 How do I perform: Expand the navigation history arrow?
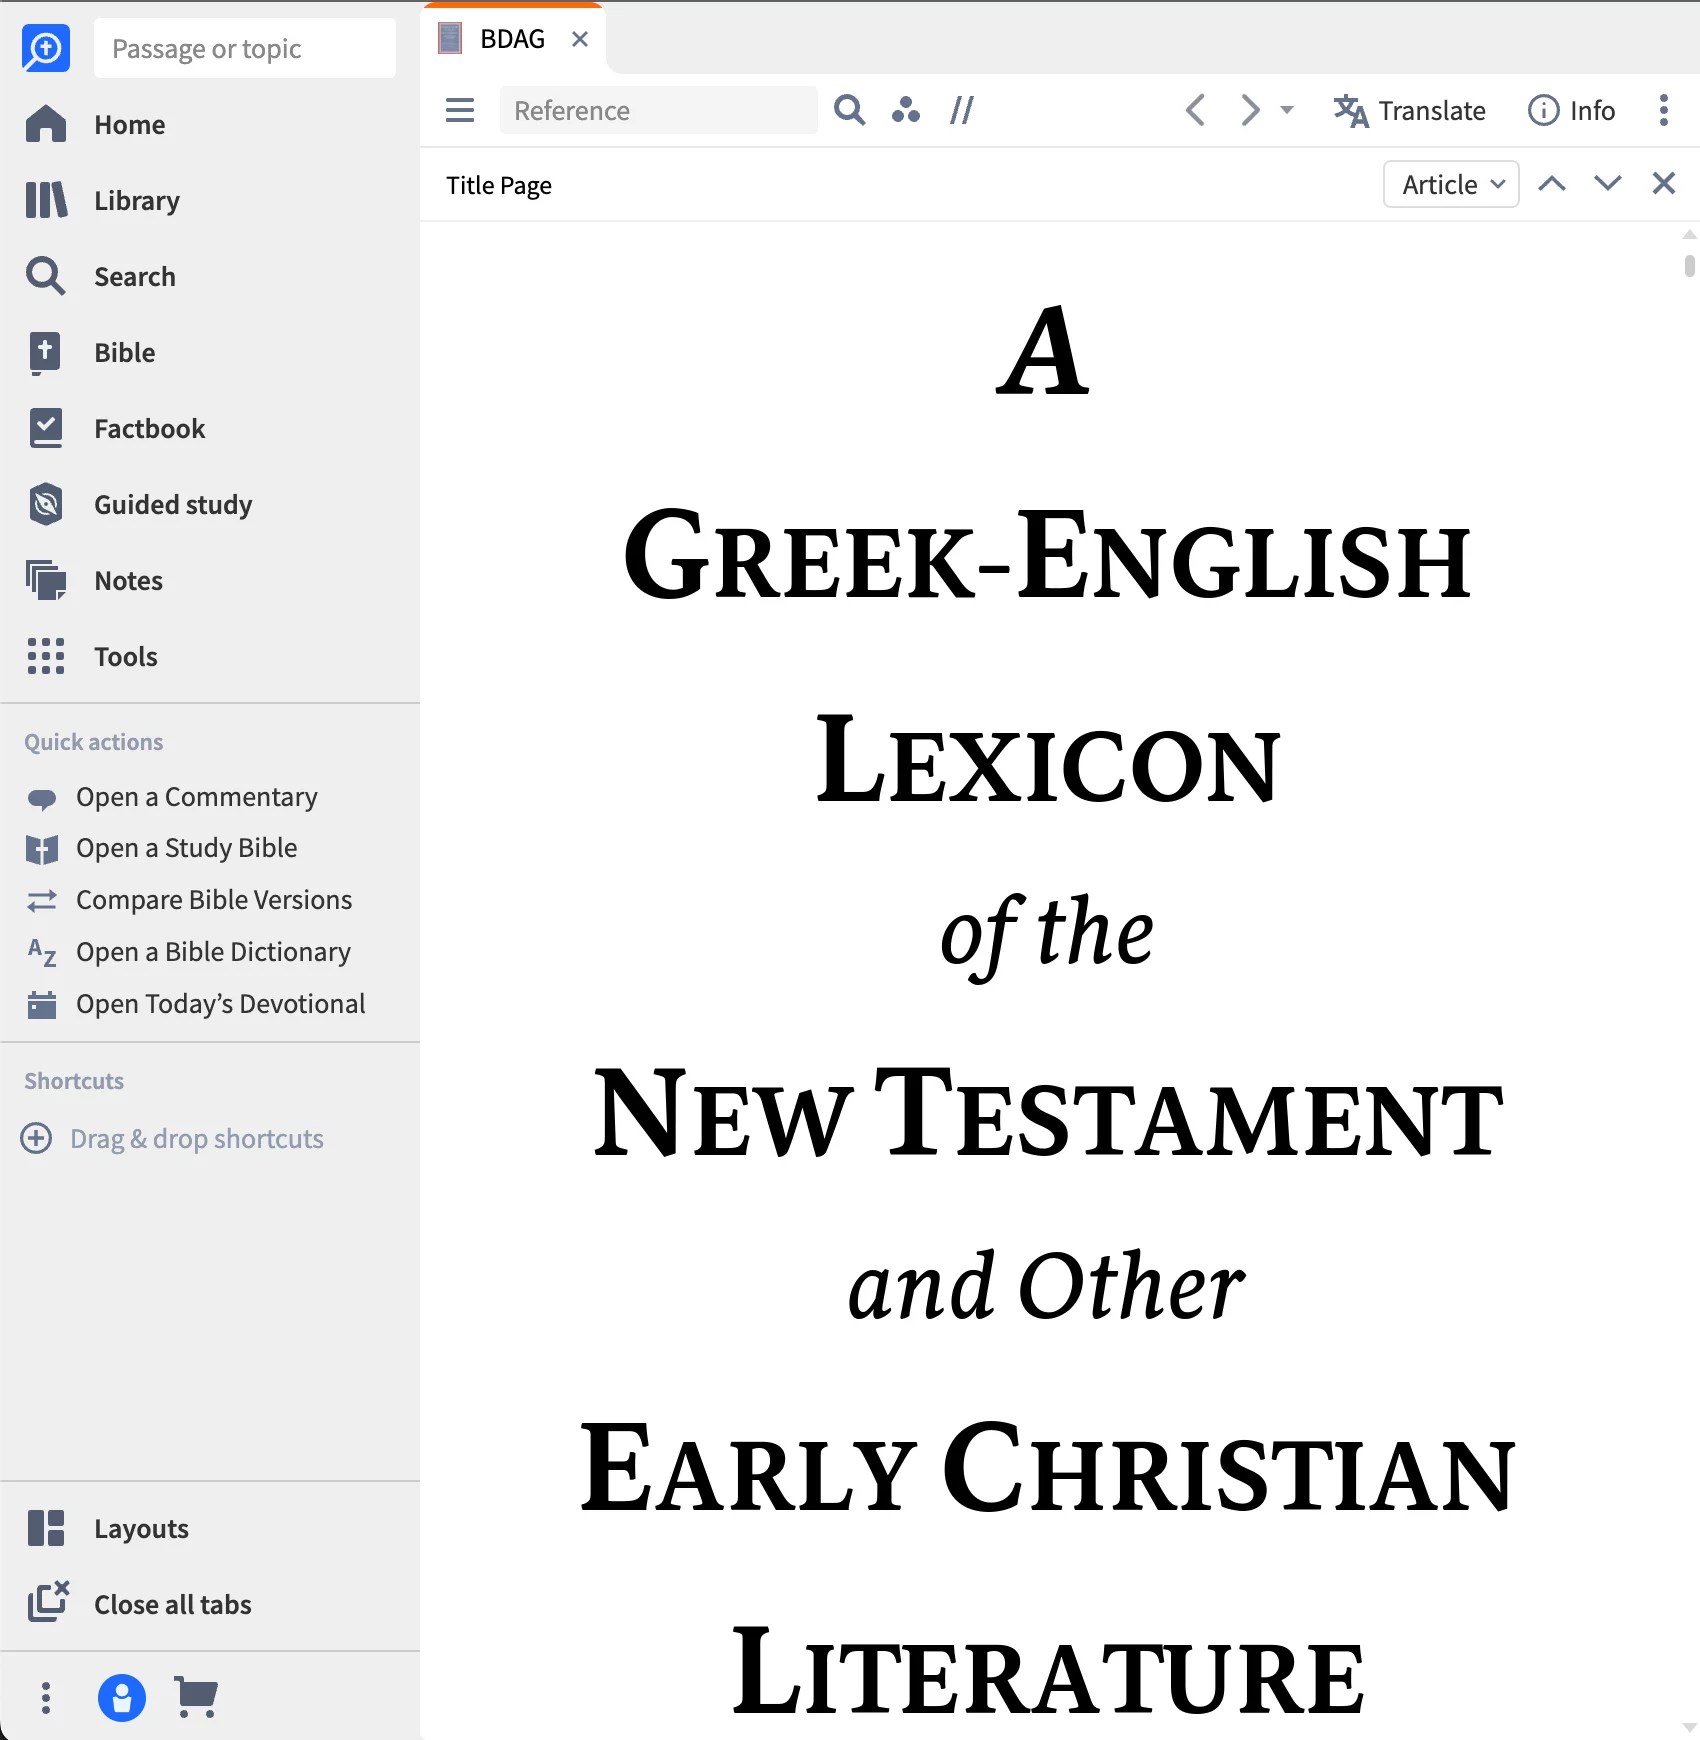(x=1286, y=110)
